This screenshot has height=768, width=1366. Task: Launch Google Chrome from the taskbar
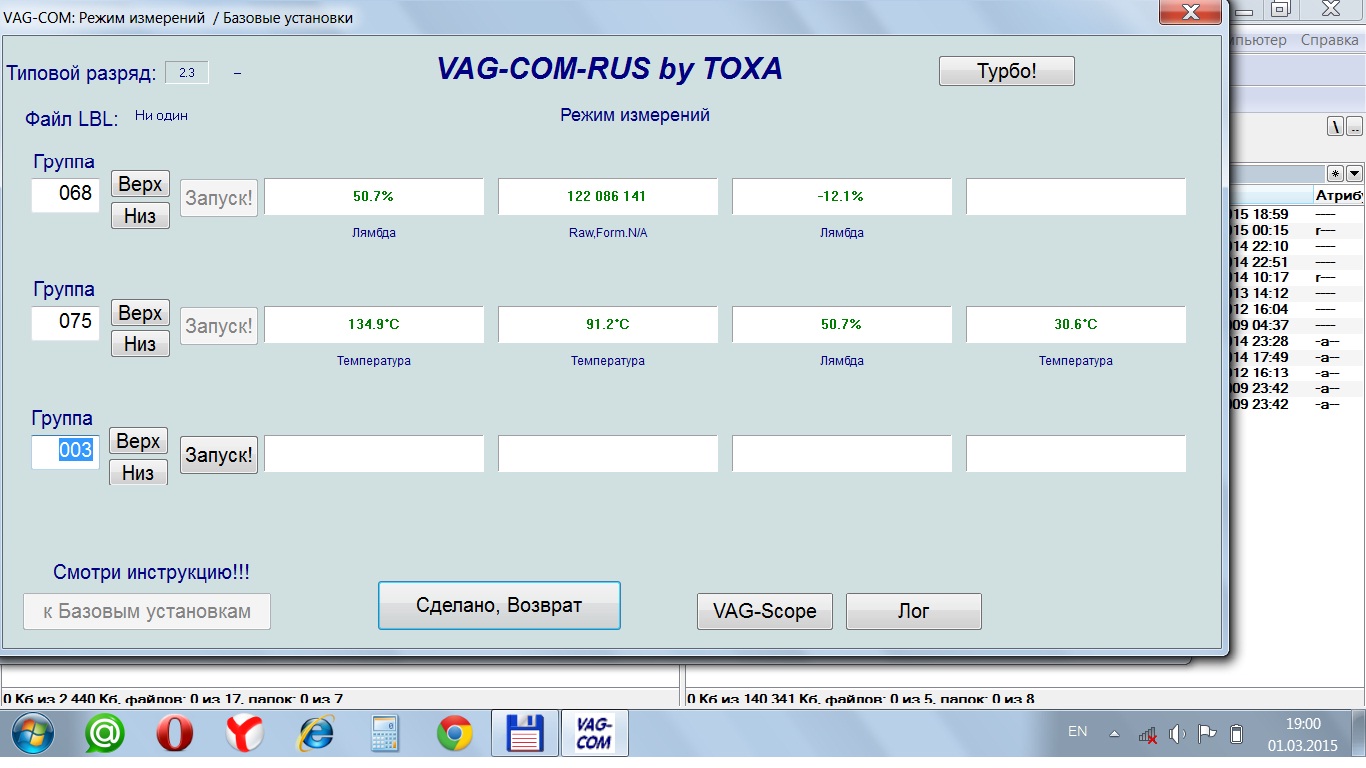[x=454, y=735]
